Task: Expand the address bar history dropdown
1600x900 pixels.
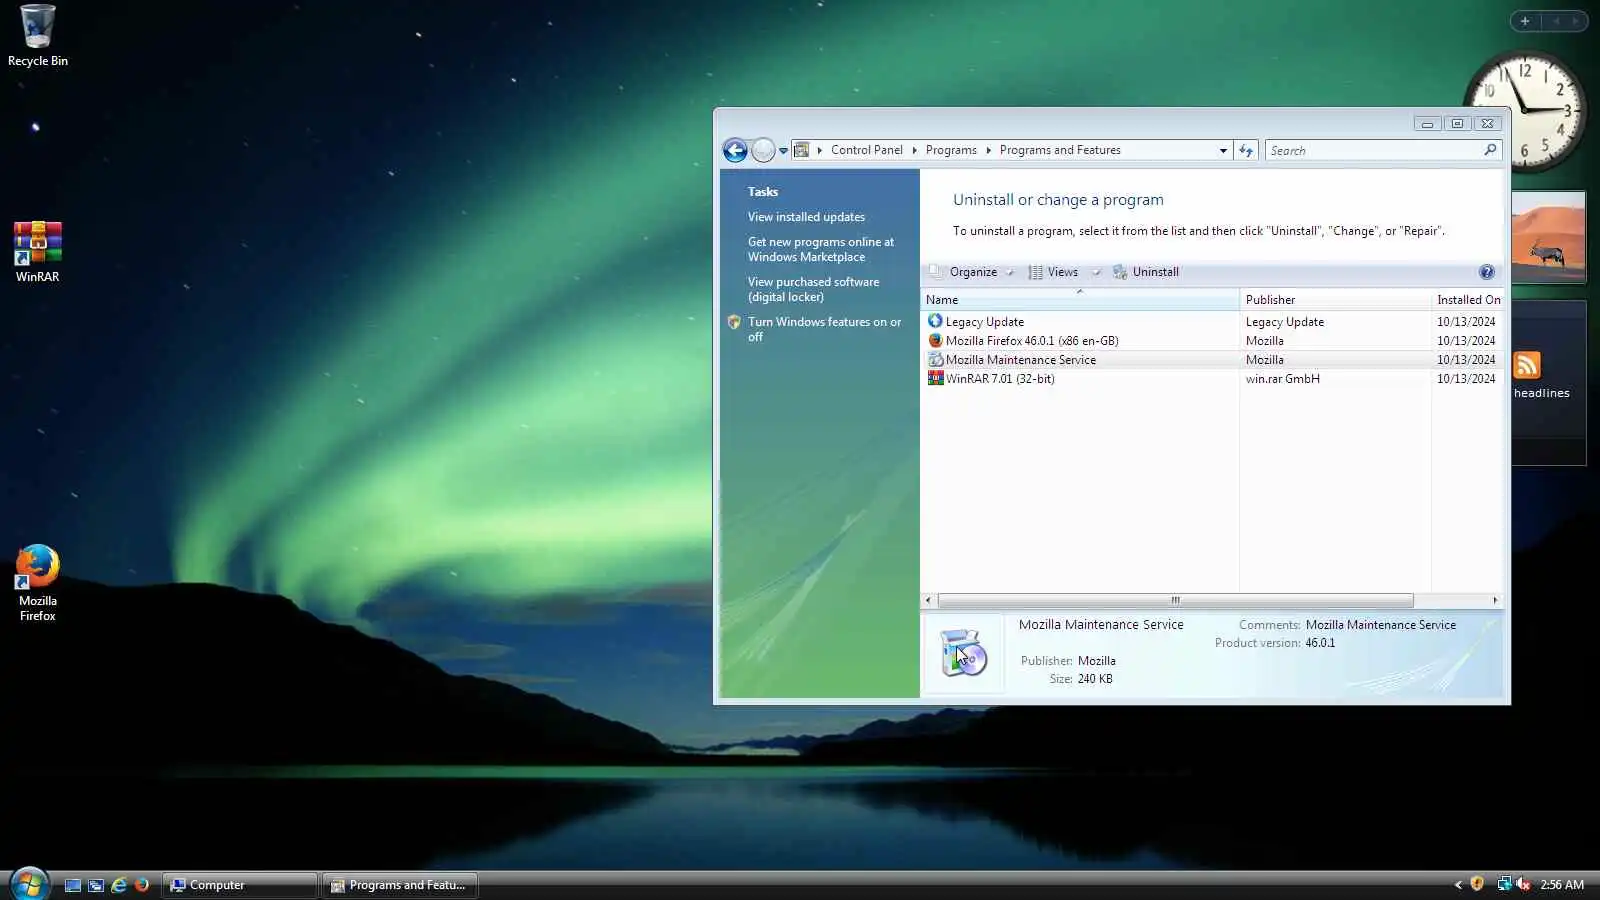Action: click(x=1223, y=150)
